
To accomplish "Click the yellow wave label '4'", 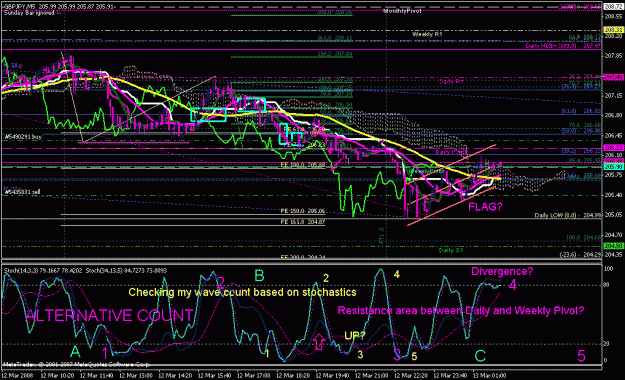I will tap(396, 274).
